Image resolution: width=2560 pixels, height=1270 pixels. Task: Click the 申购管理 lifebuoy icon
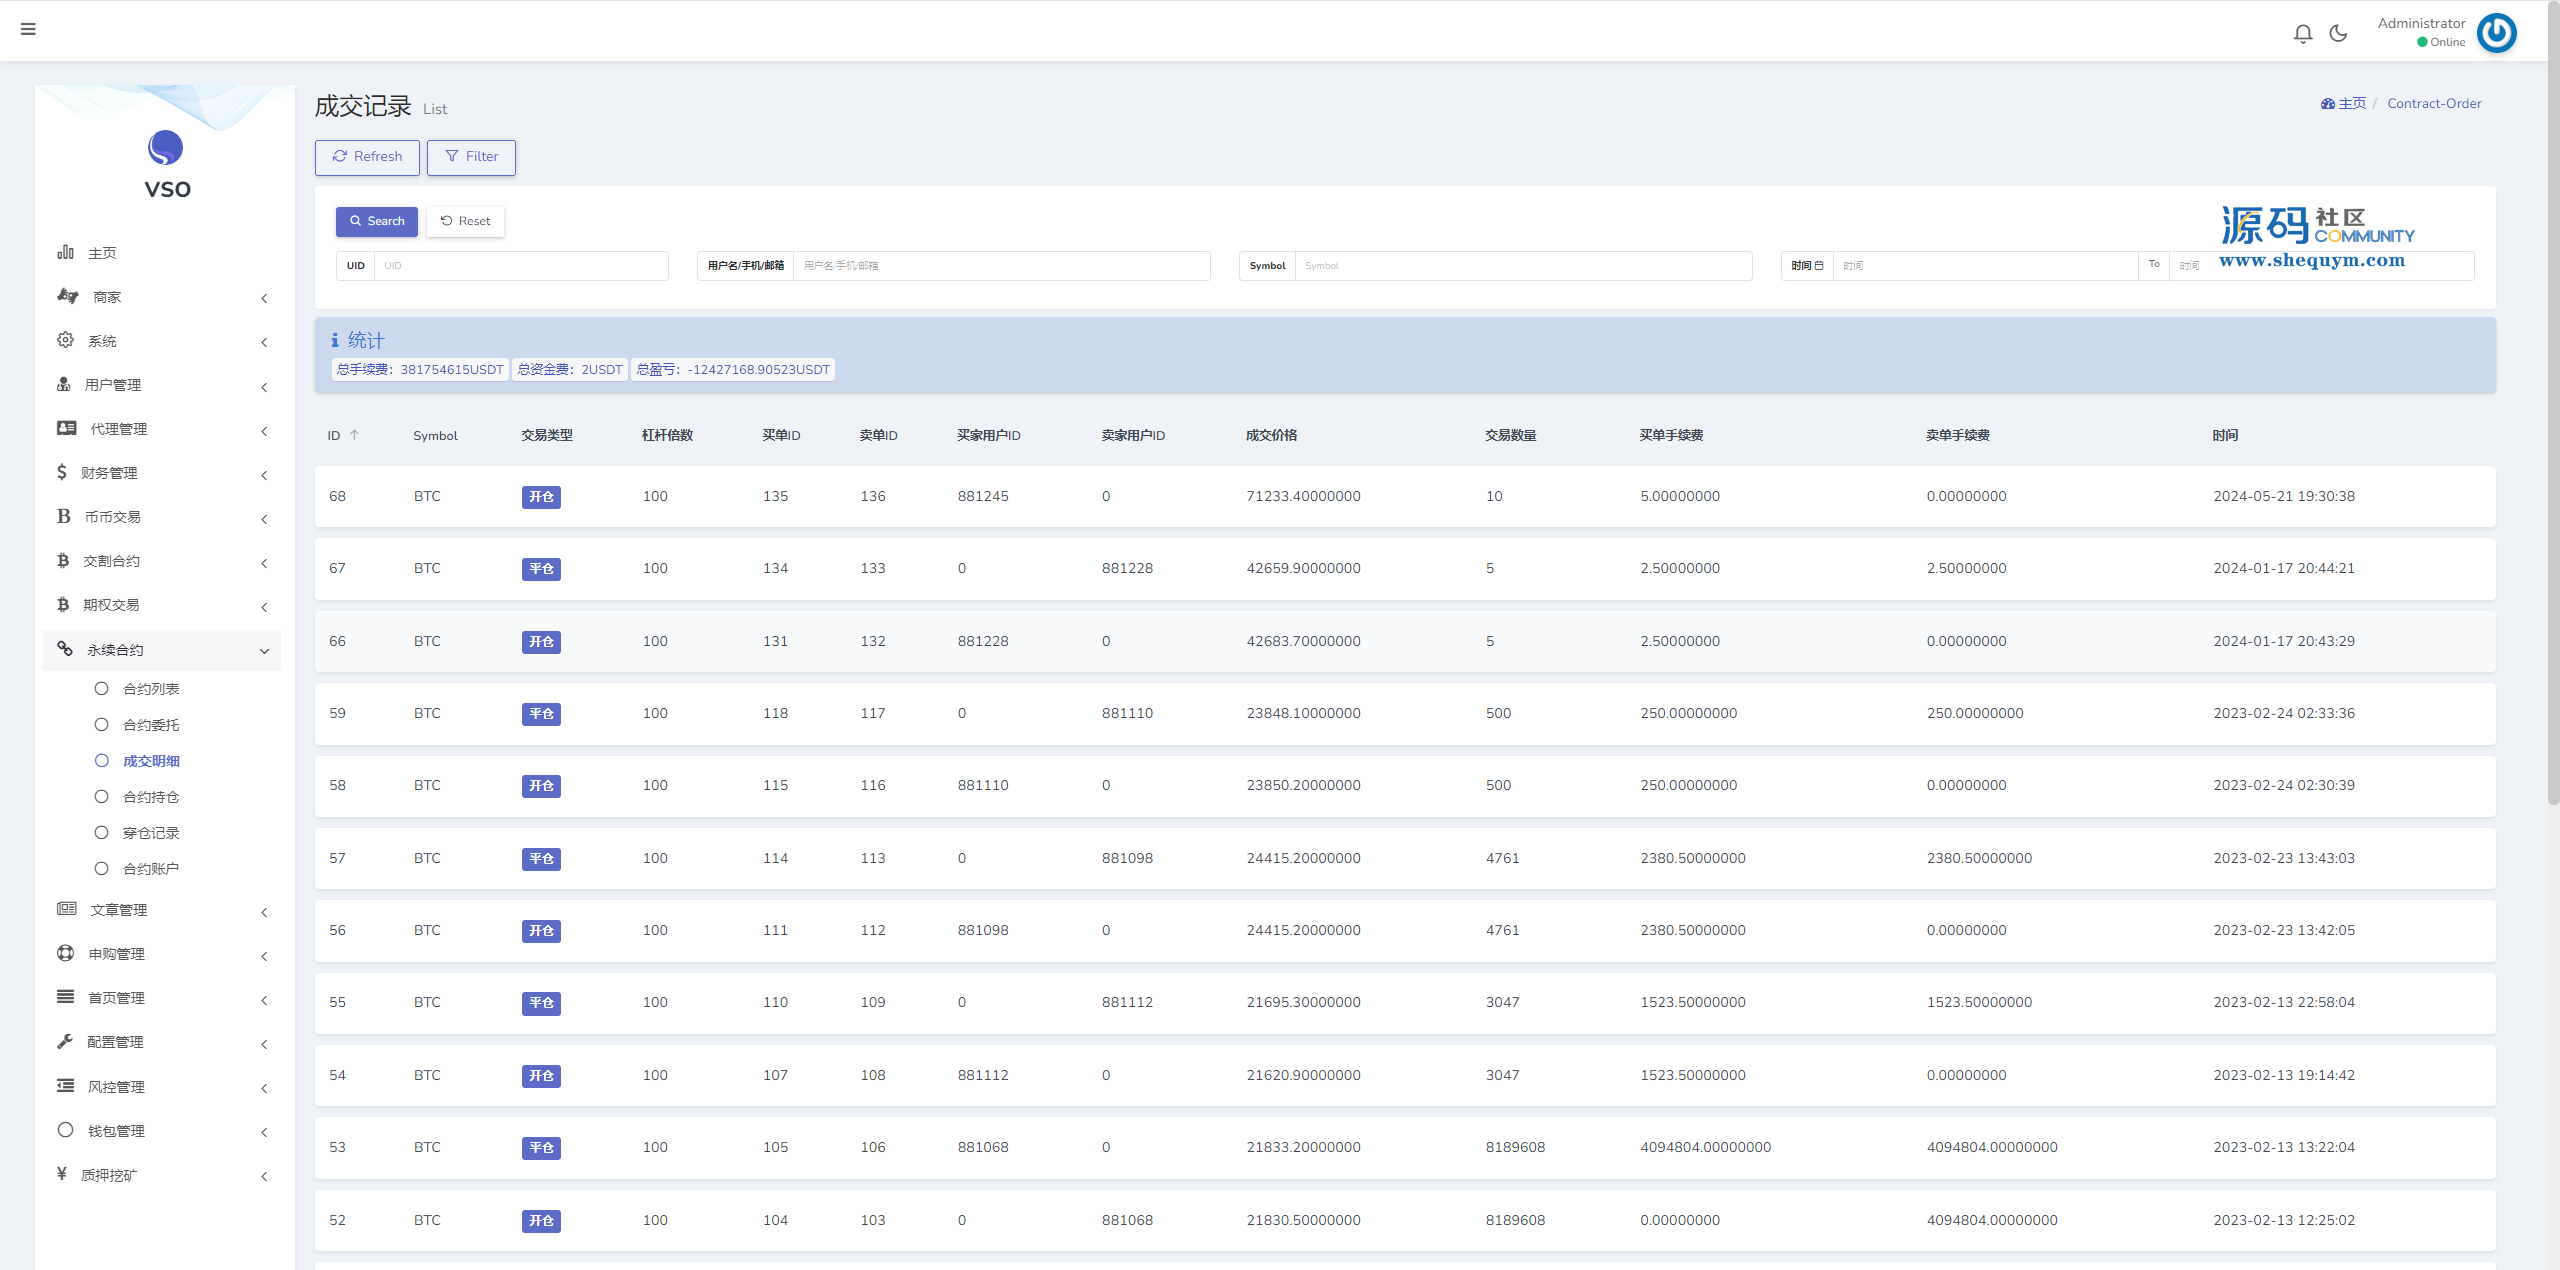tap(66, 953)
